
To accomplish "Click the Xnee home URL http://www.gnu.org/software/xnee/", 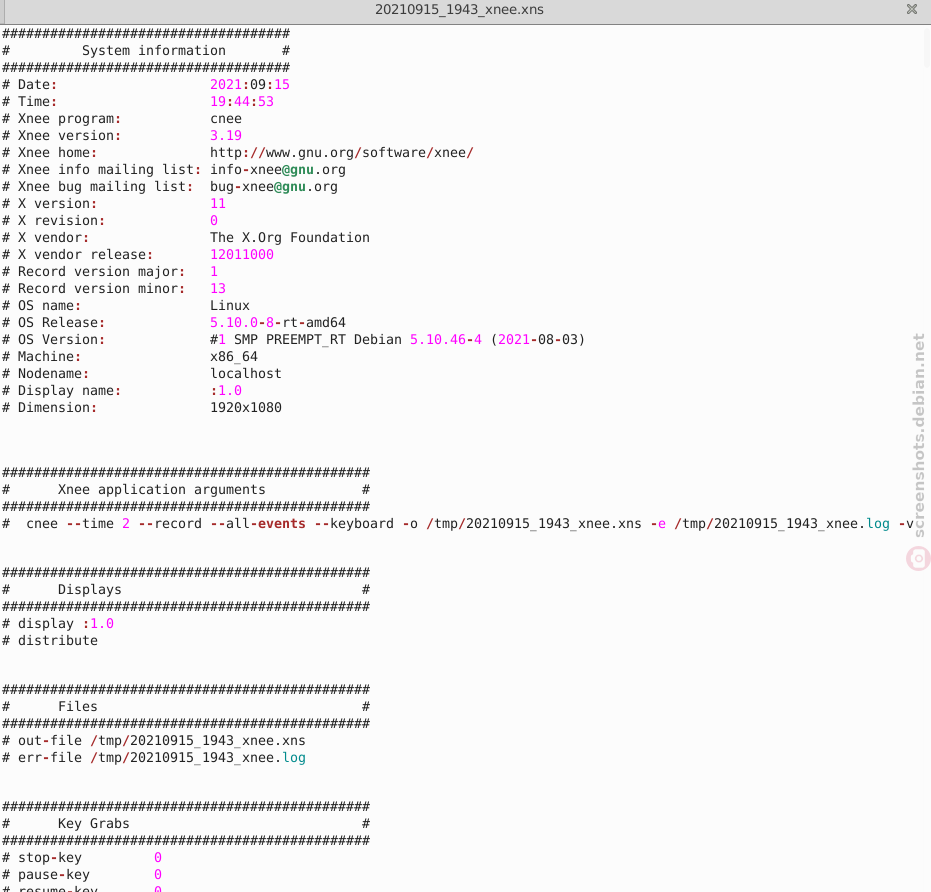I will (342, 153).
